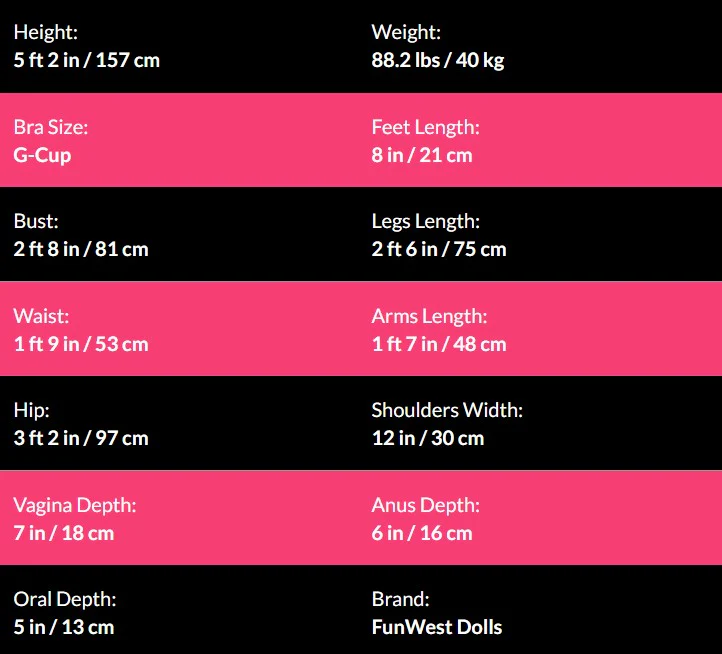Select the 88.2 lbs / 40 kg value
The width and height of the screenshot is (722, 654).
[x=438, y=60]
